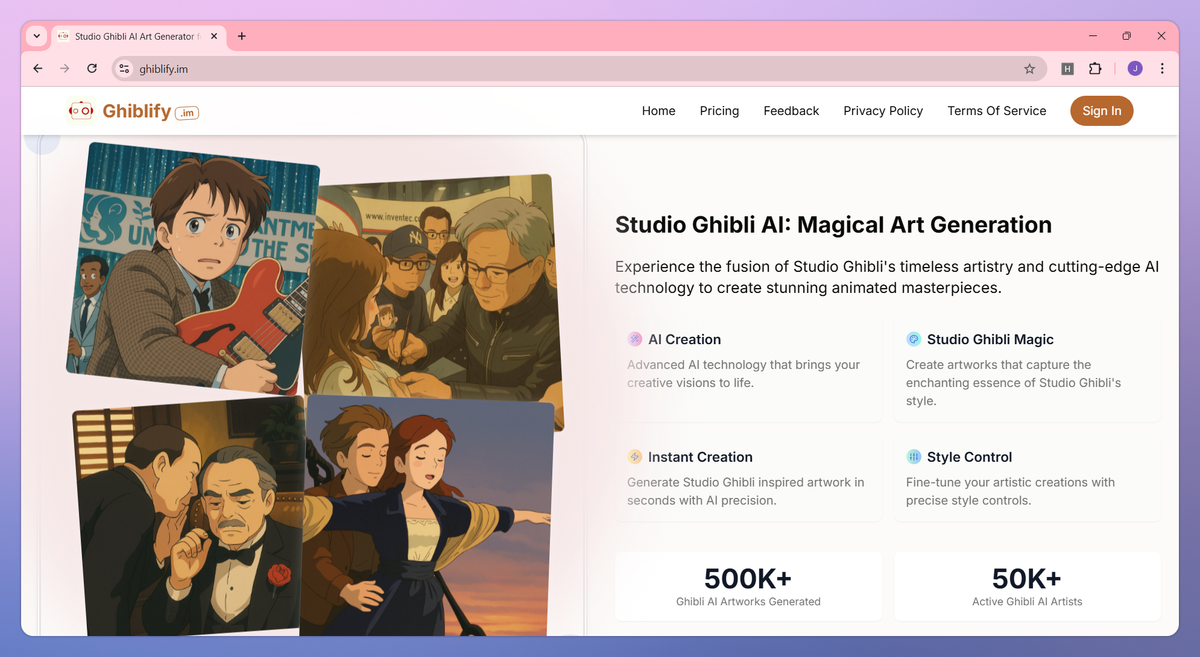Image resolution: width=1200 pixels, height=657 pixels.
Task: Click the 50K+ statistic
Action: coord(1027,578)
